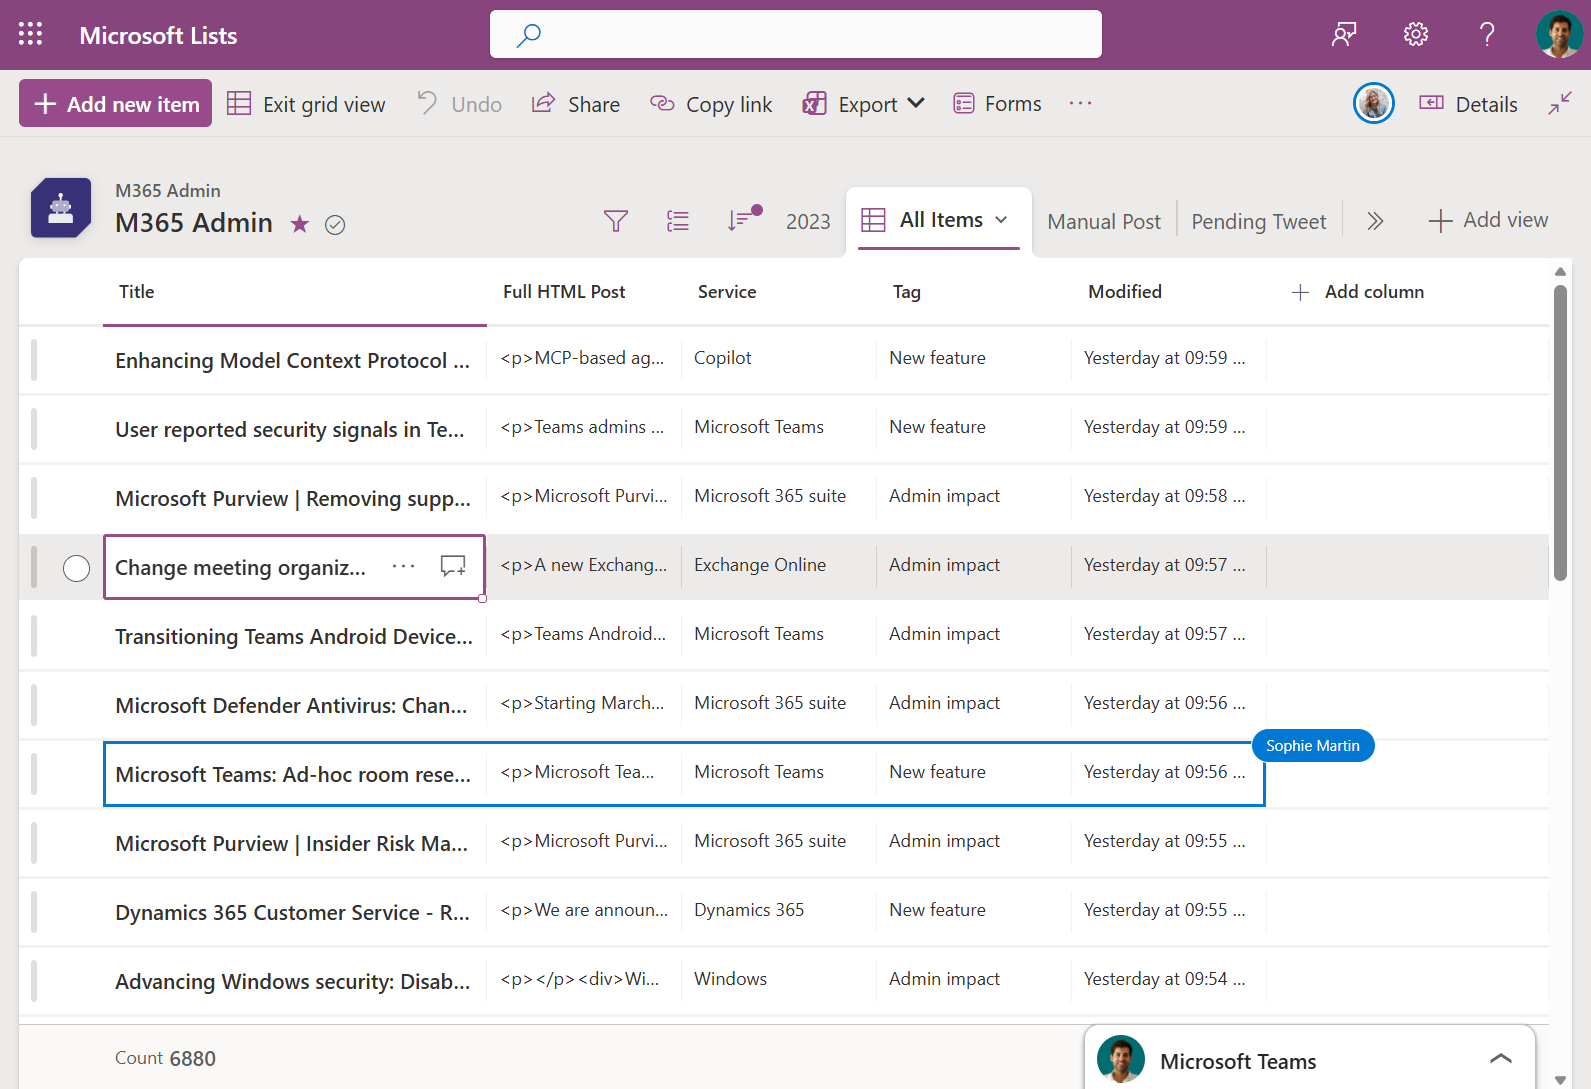Click the status checkmark circle beside title
1591x1089 pixels.
335,225
